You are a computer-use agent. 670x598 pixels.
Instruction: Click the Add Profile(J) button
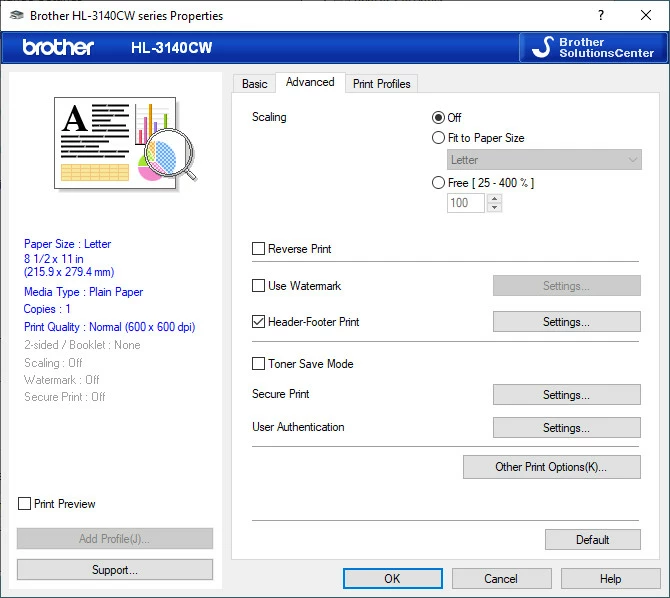tap(115, 539)
